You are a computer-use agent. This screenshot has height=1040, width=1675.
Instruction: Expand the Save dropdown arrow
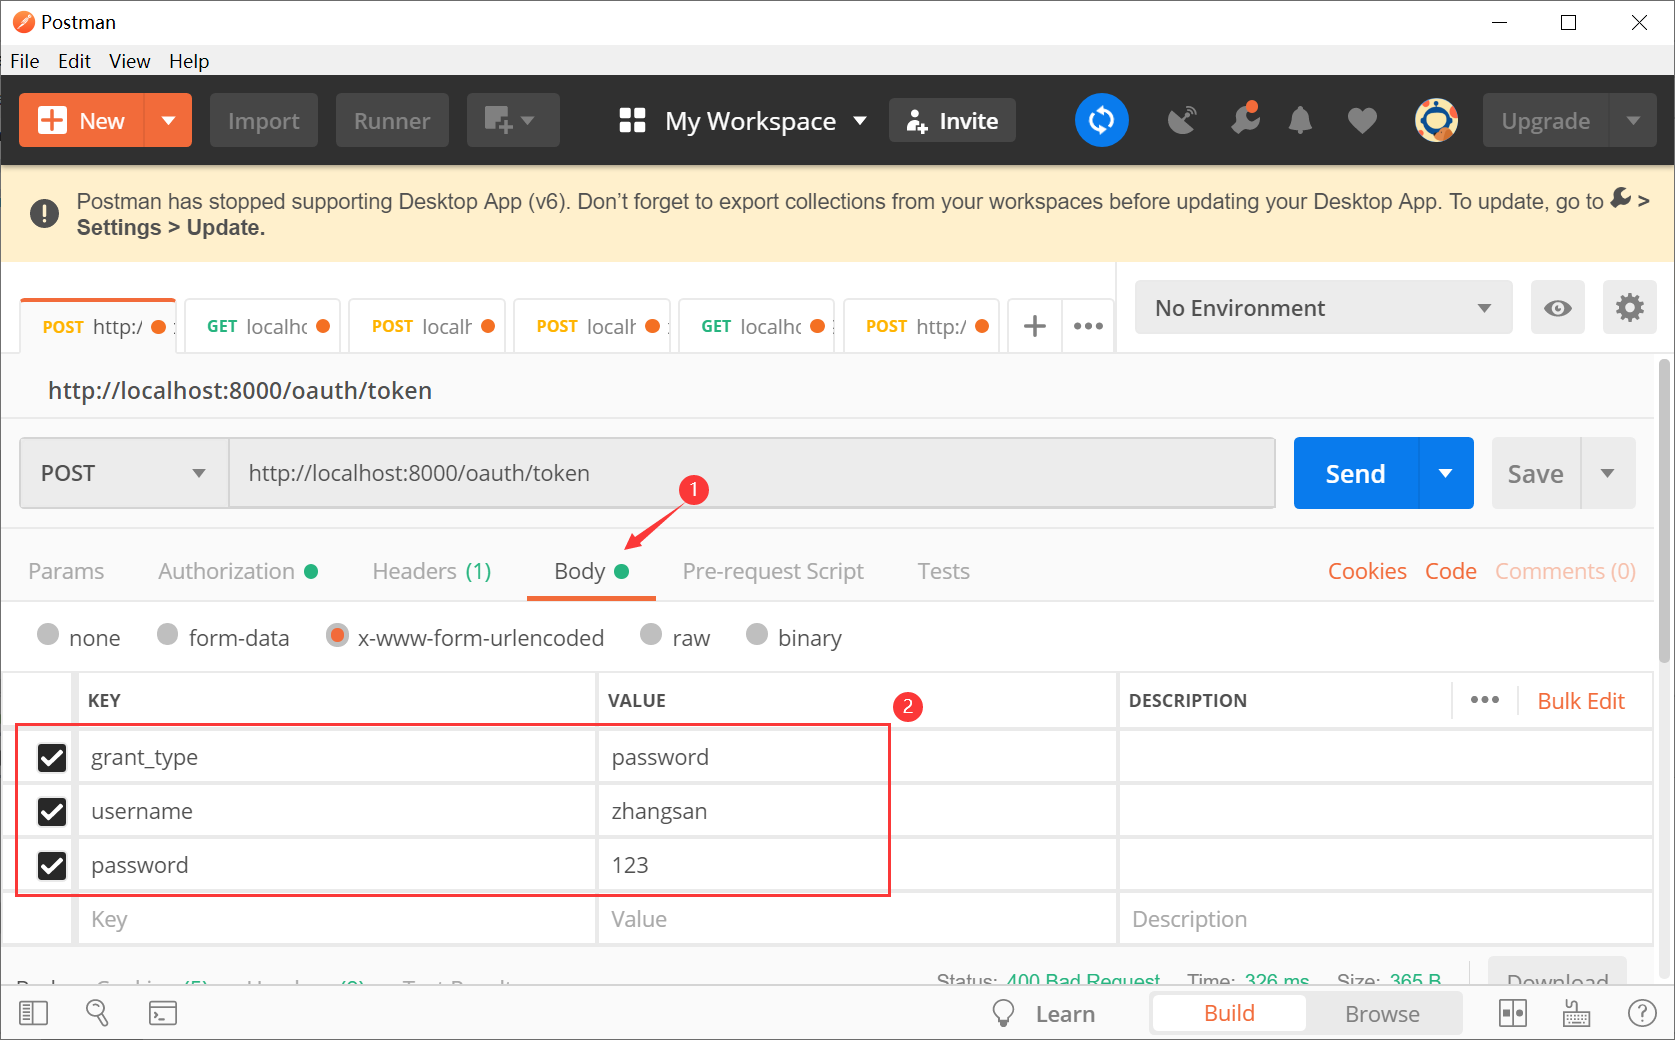click(1608, 473)
